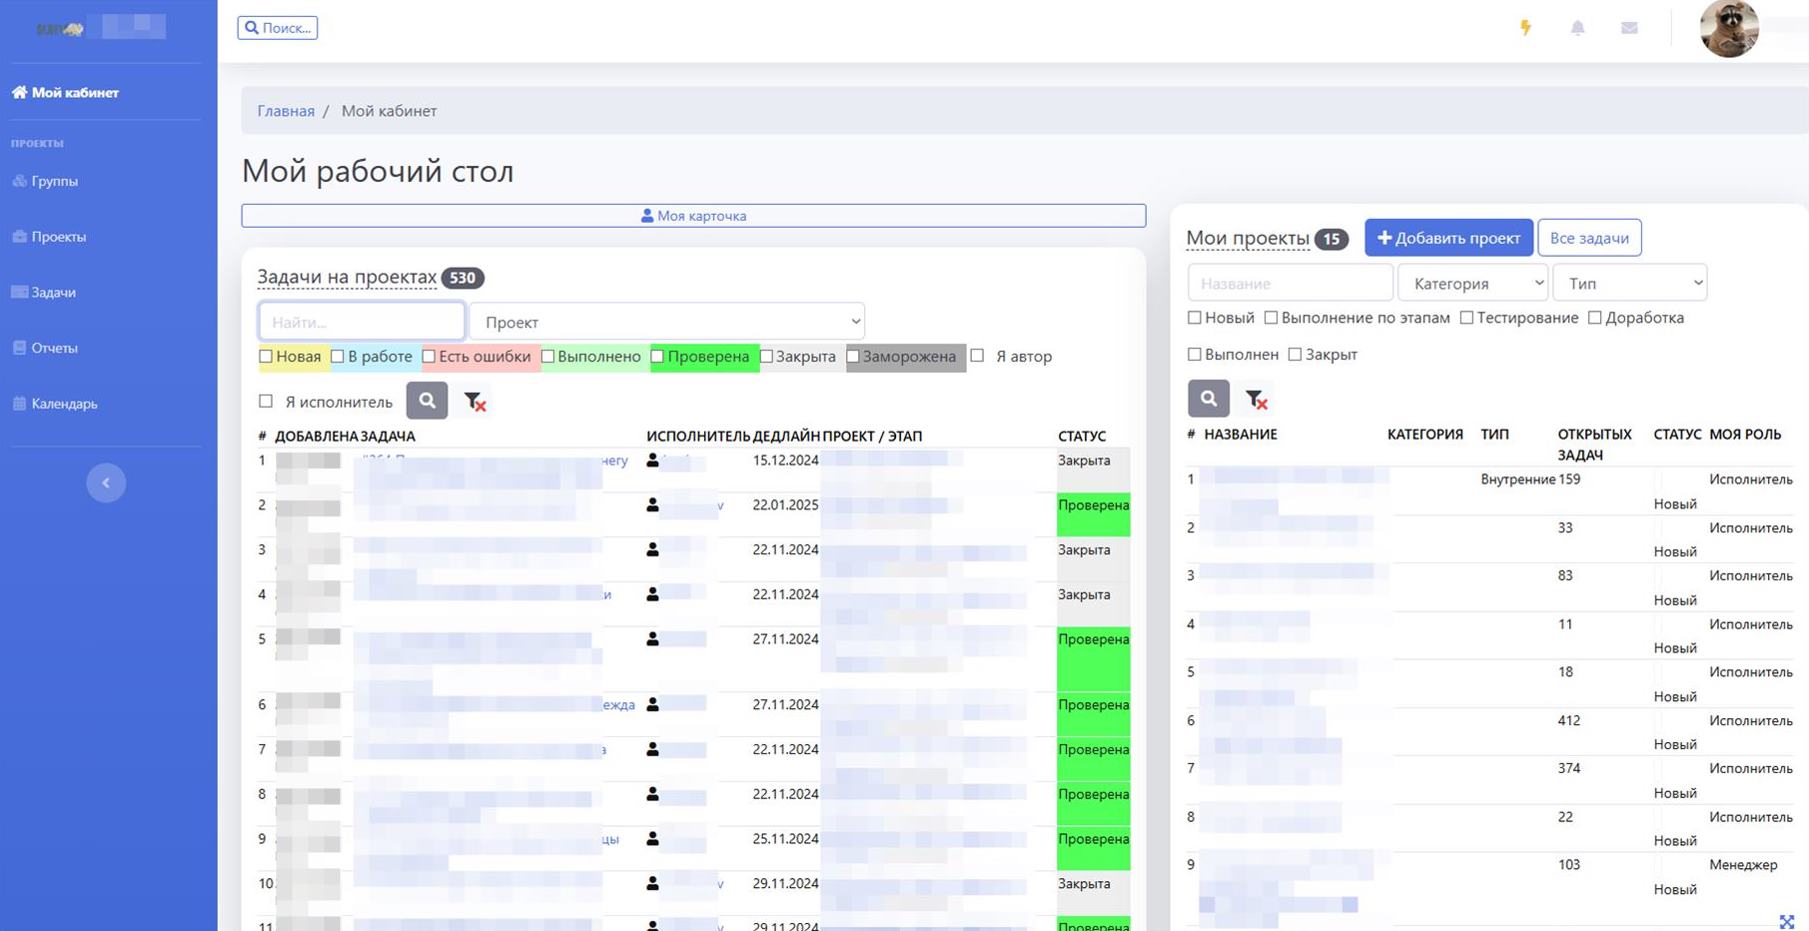Click the user avatar picture
This screenshot has height=931, width=1809.
1729,28
